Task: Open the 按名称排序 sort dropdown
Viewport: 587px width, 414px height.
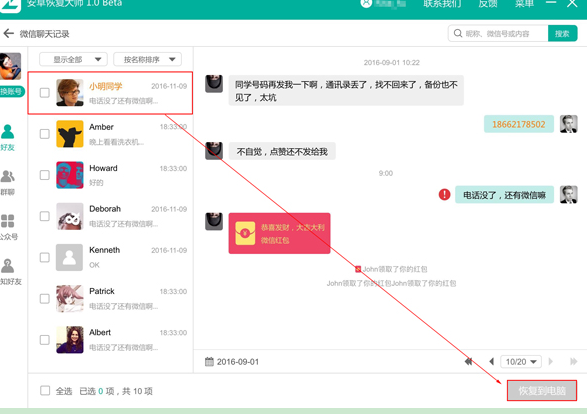Action: pyautogui.click(x=147, y=59)
